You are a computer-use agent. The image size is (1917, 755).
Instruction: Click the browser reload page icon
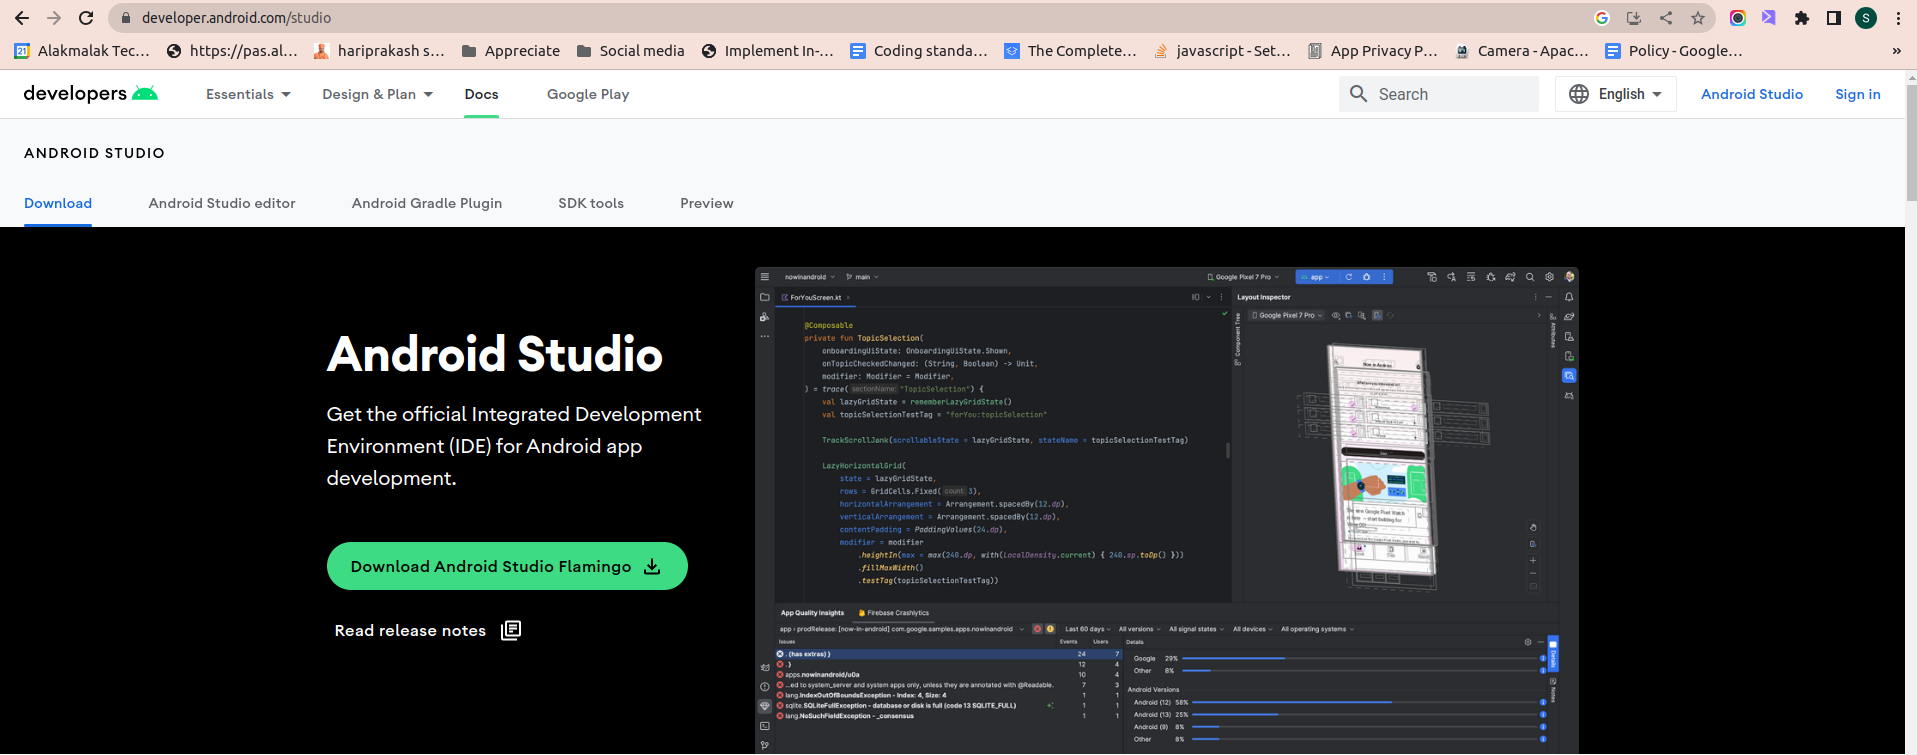tap(86, 18)
